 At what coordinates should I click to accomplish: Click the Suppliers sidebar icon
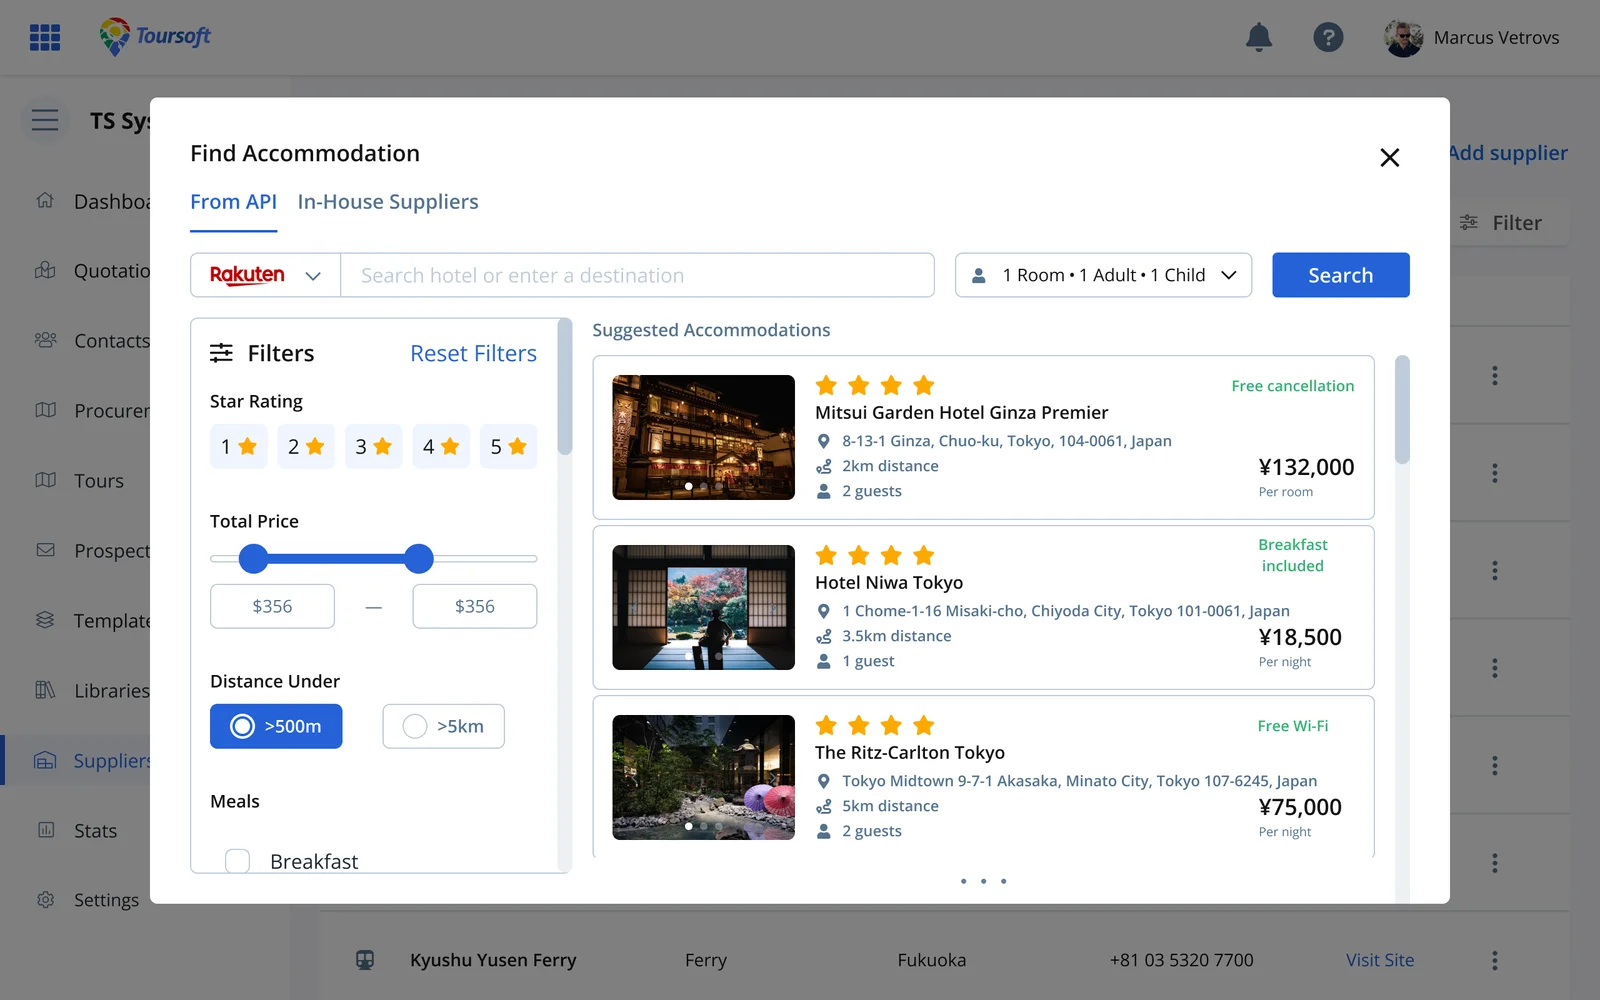(x=45, y=760)
